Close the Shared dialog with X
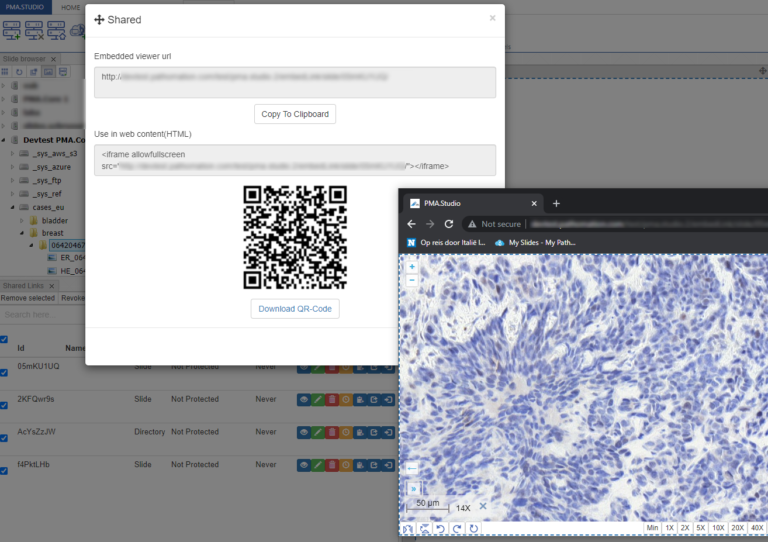Screen dimensions: 768x542 (492, 18)
